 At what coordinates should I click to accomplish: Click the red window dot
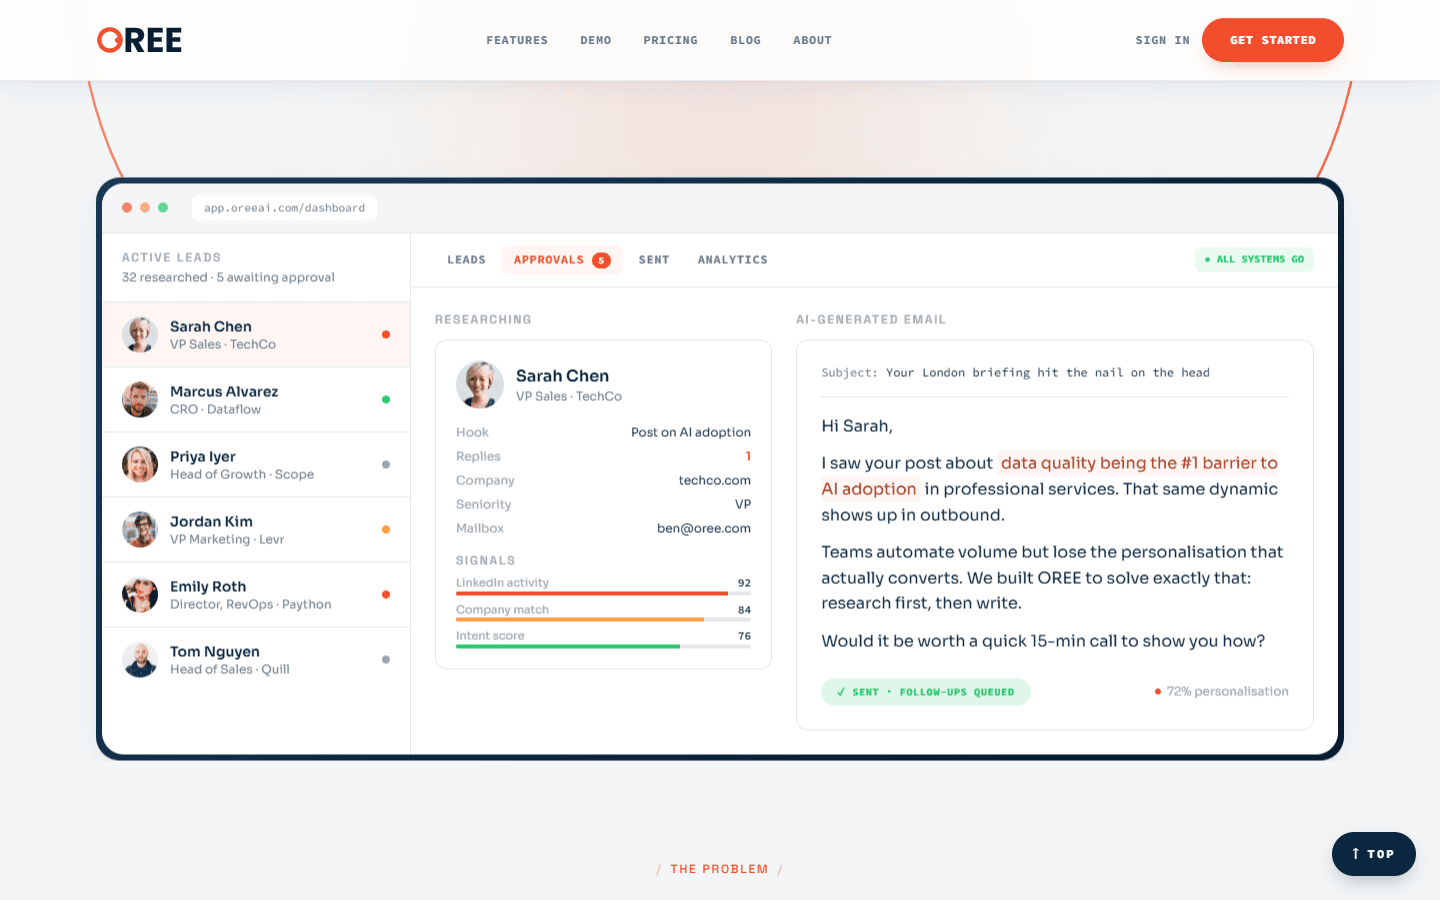point(127,208)
